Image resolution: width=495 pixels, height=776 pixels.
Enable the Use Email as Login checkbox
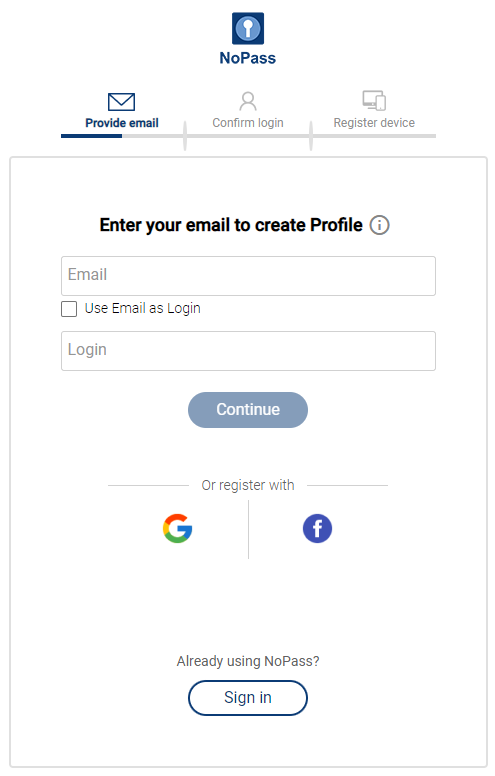69,309
